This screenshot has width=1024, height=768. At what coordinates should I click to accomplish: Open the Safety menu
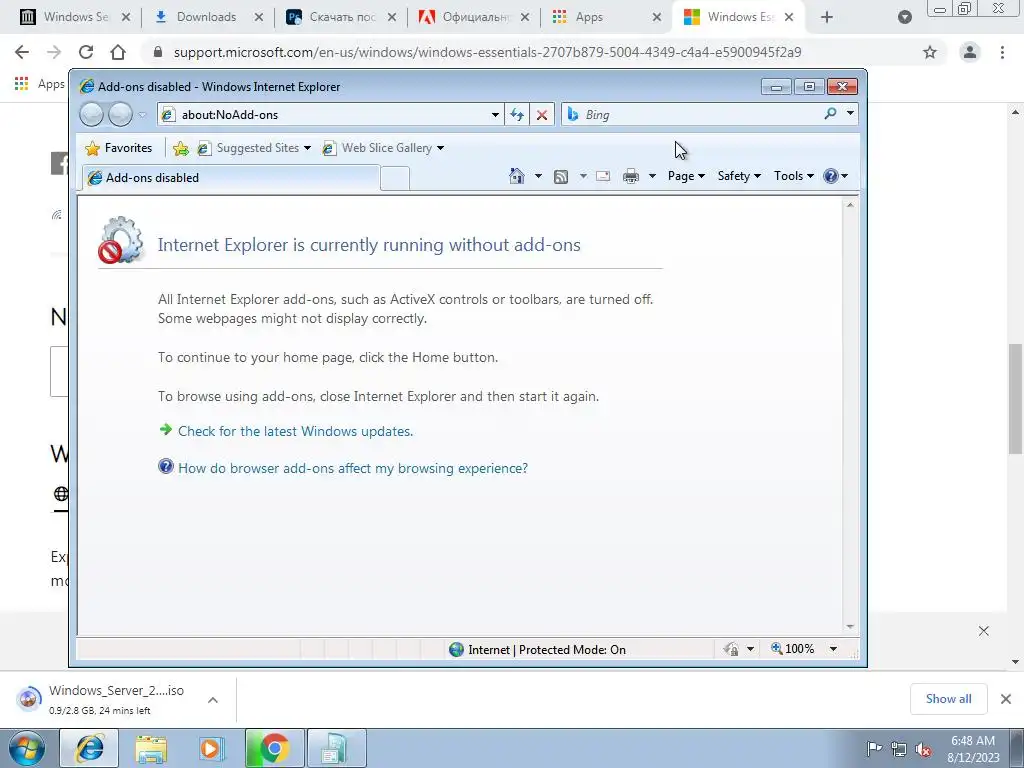click(x=739, y=176)
